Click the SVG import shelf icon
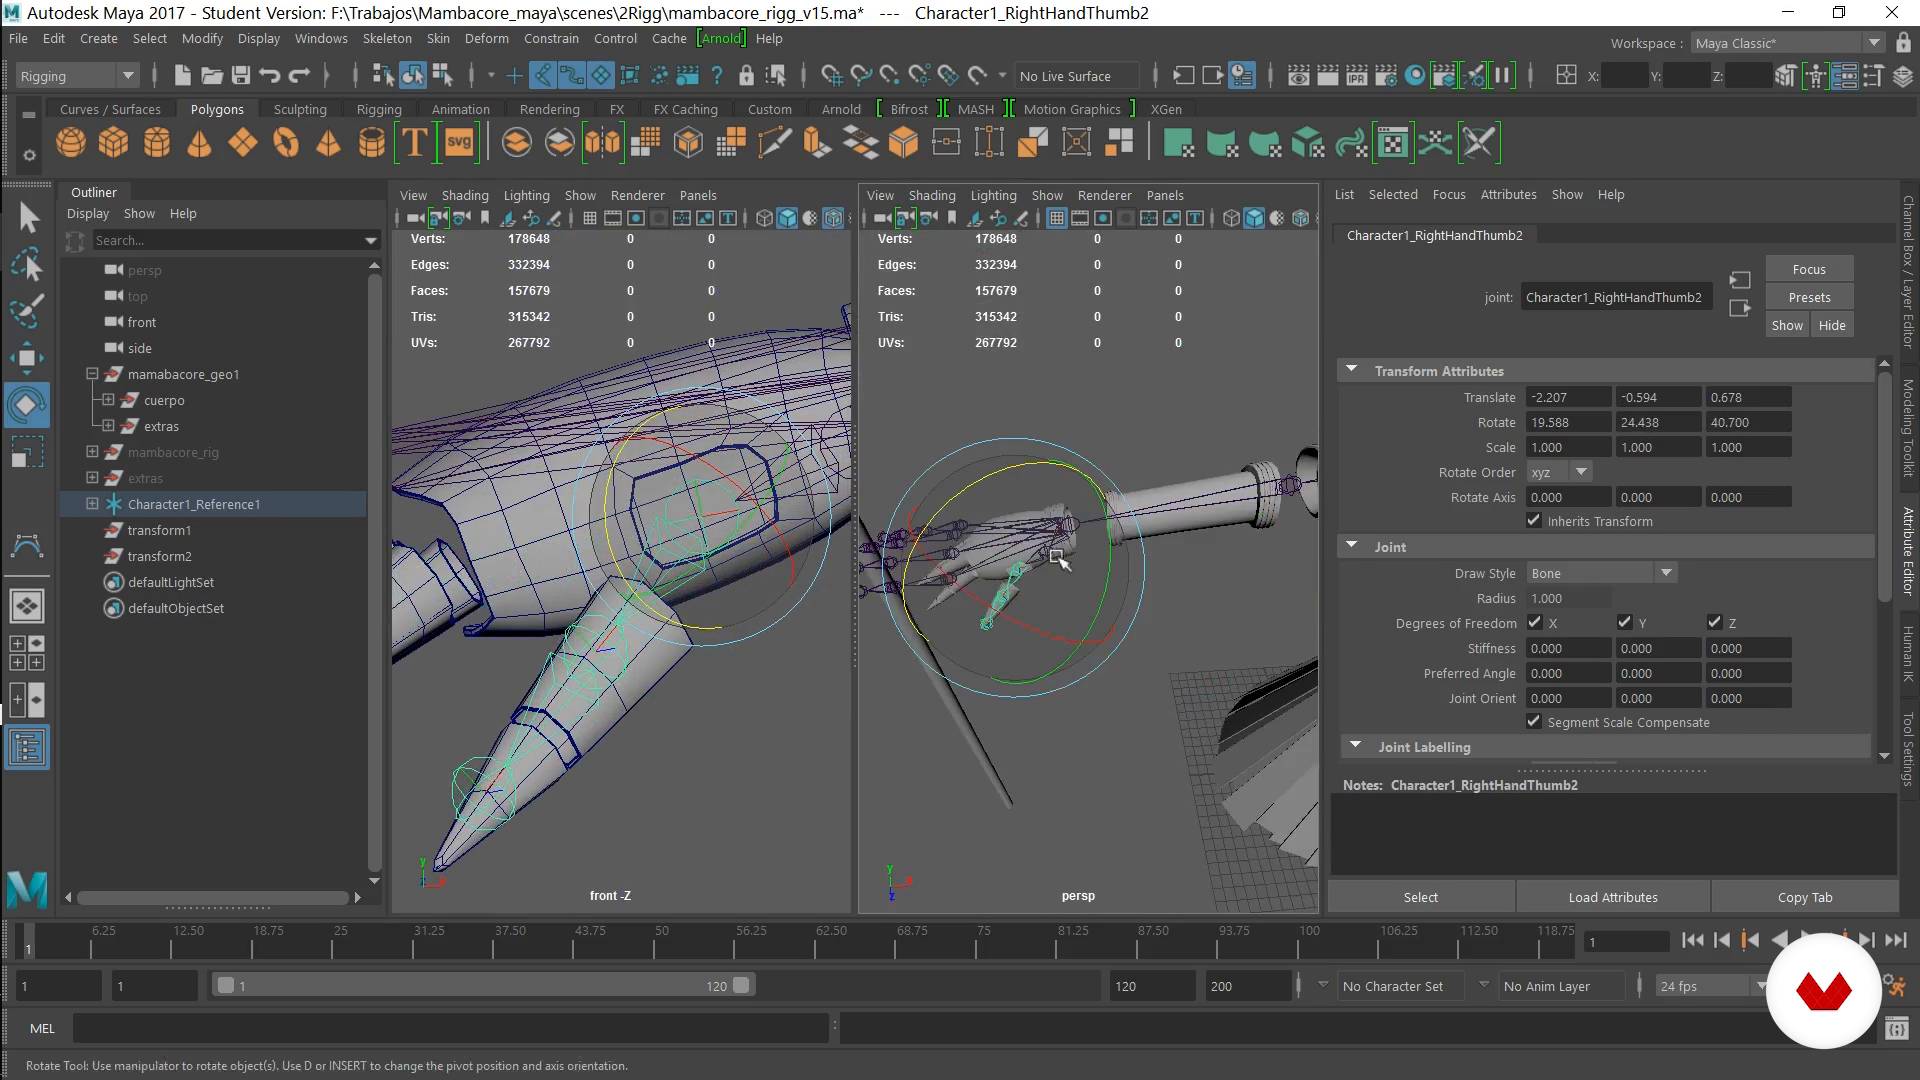1920x1080 pixels. 459,143
